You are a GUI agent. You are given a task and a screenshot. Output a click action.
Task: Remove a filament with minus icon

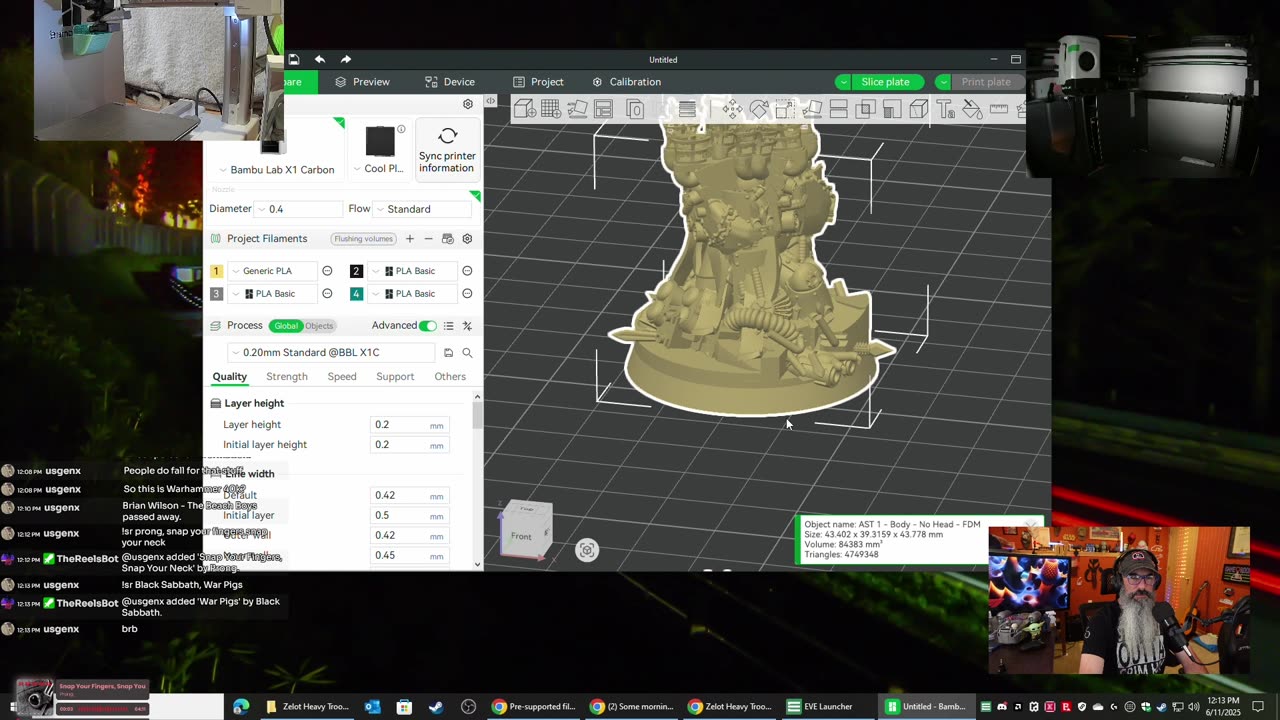coord(428,239)
